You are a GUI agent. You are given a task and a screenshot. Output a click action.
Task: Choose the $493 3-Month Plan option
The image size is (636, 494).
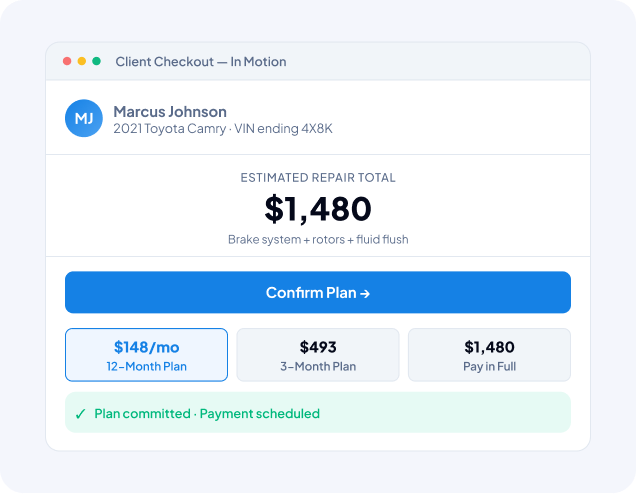[318, 355]
